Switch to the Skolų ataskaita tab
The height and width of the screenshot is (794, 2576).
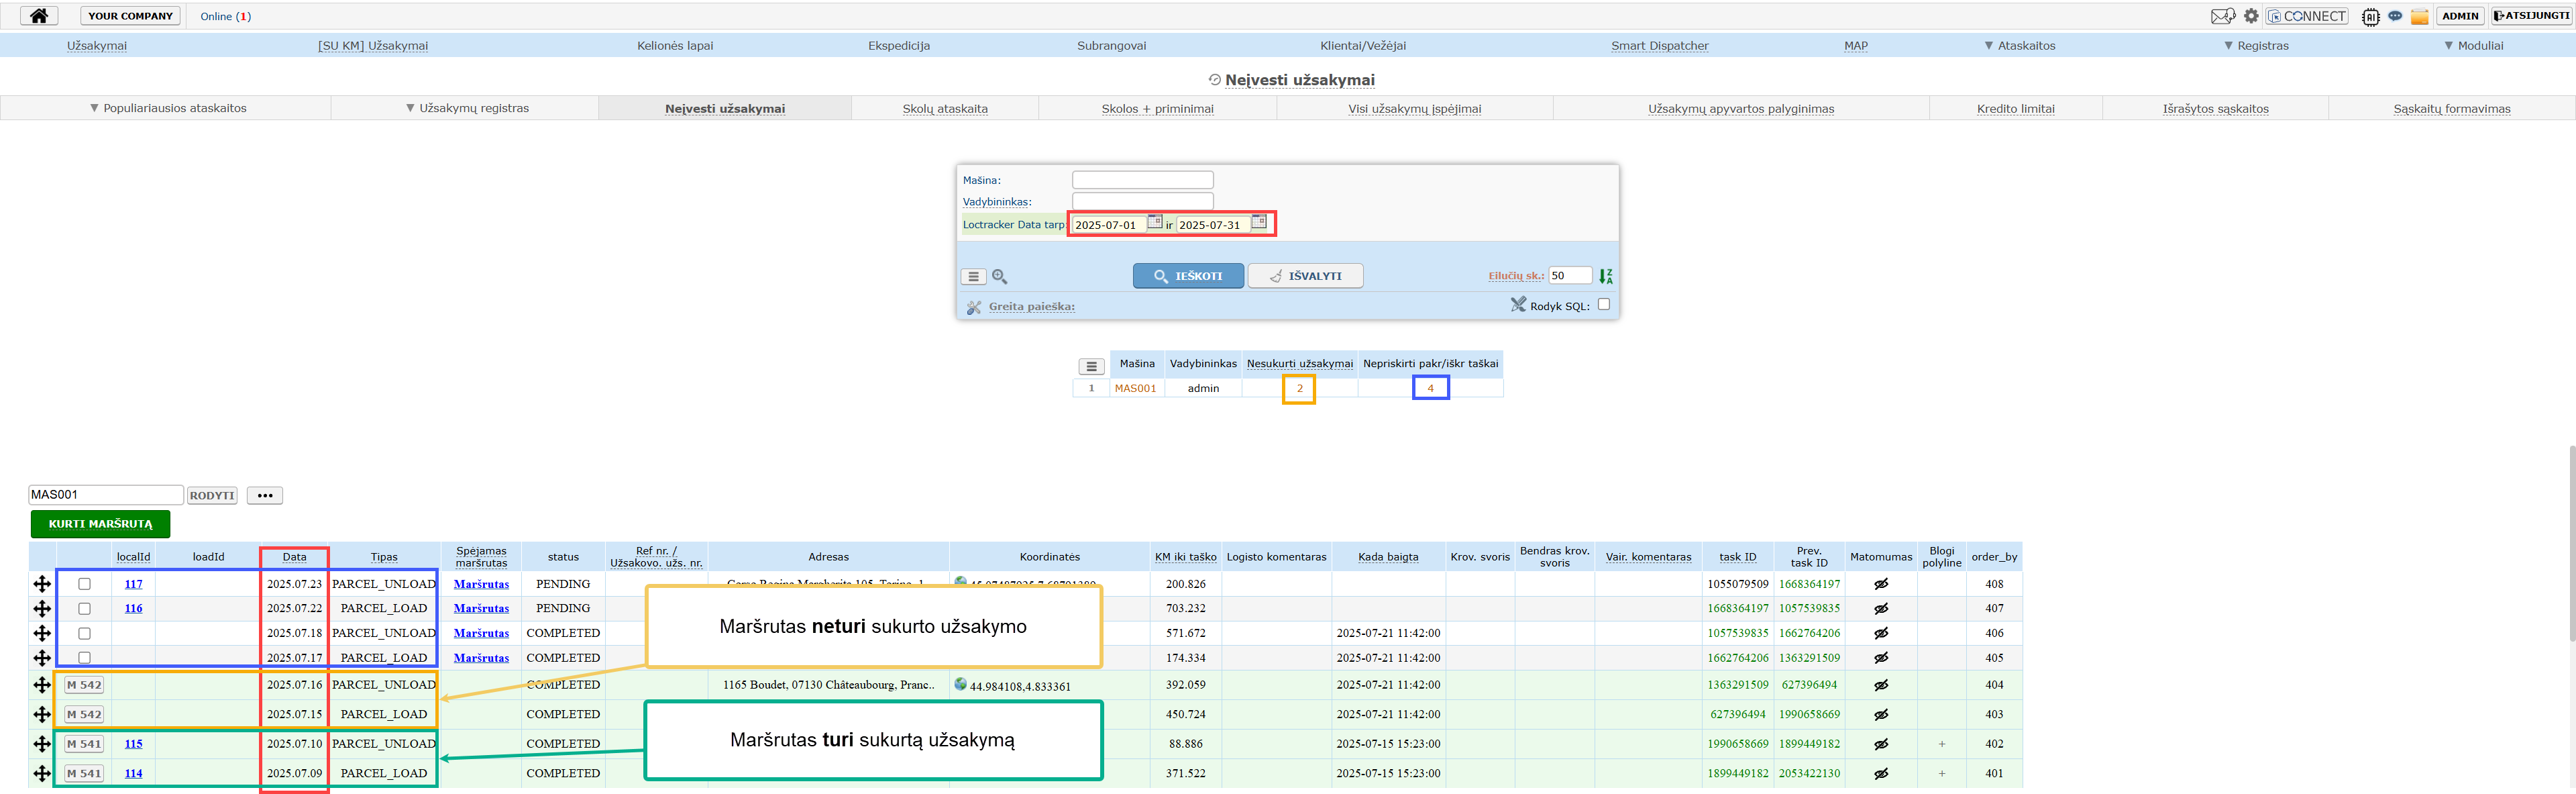pyautogui.click(x=945, y=109)
